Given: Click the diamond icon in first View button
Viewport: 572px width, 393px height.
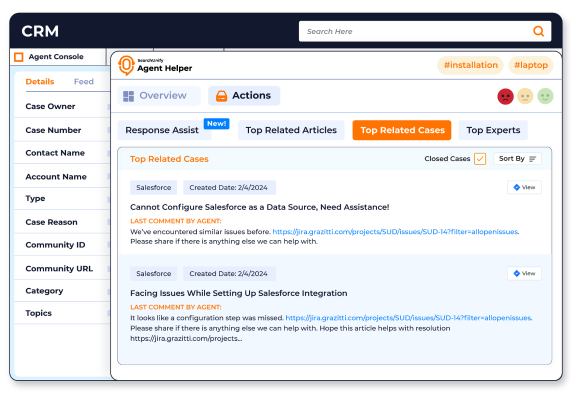Looking at the screenshot, I should pyautogui.click(x=517, y=188).
